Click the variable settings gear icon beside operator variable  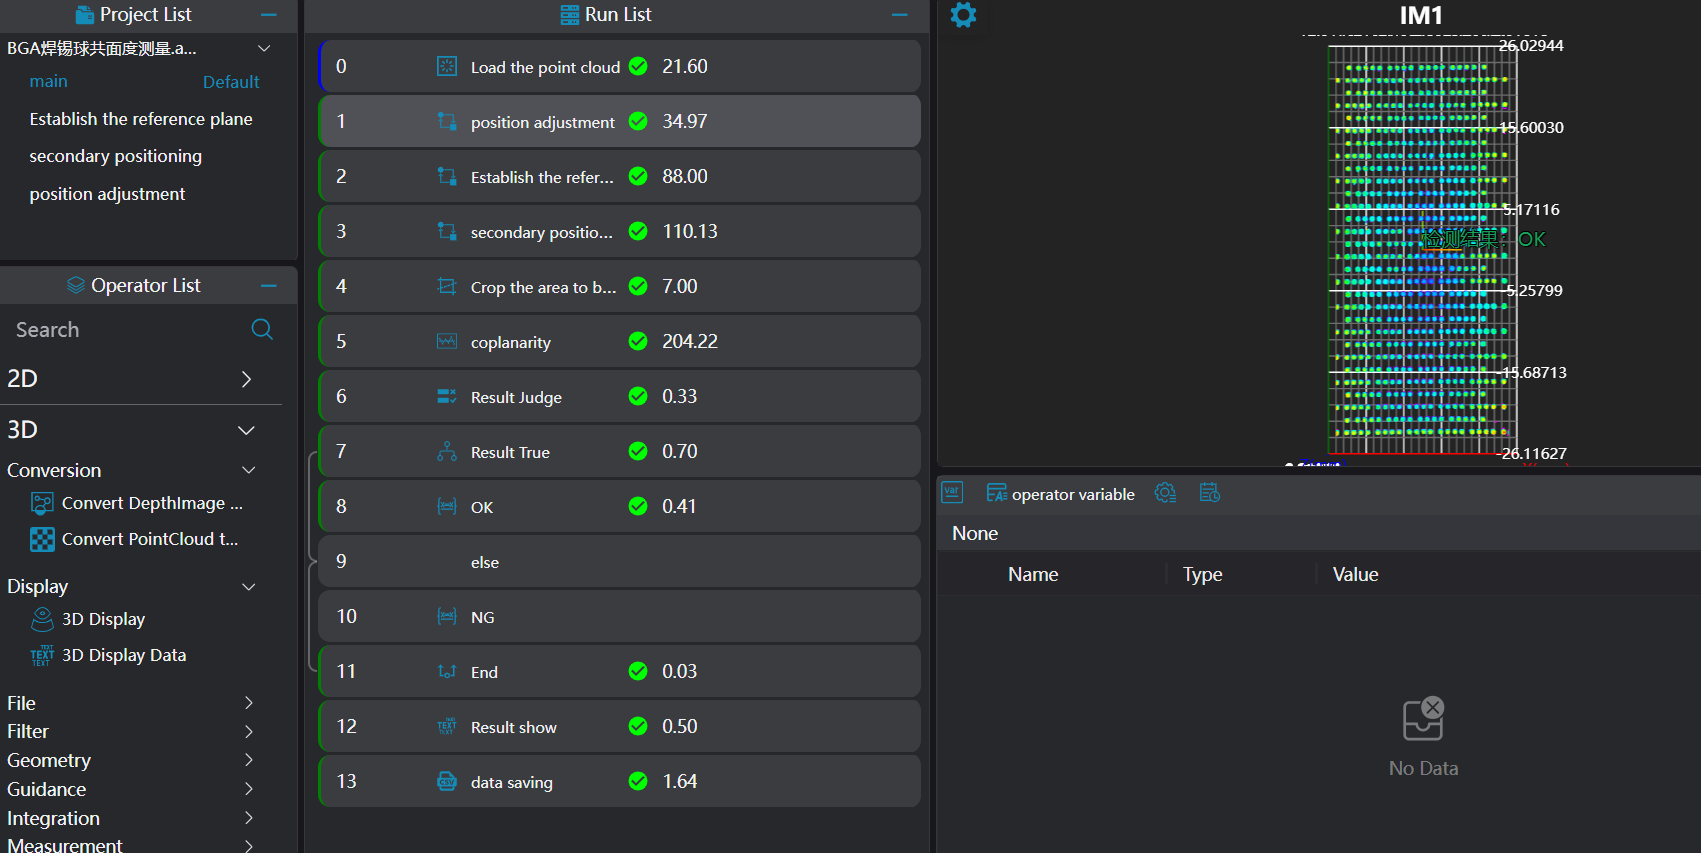[1165, 493]
